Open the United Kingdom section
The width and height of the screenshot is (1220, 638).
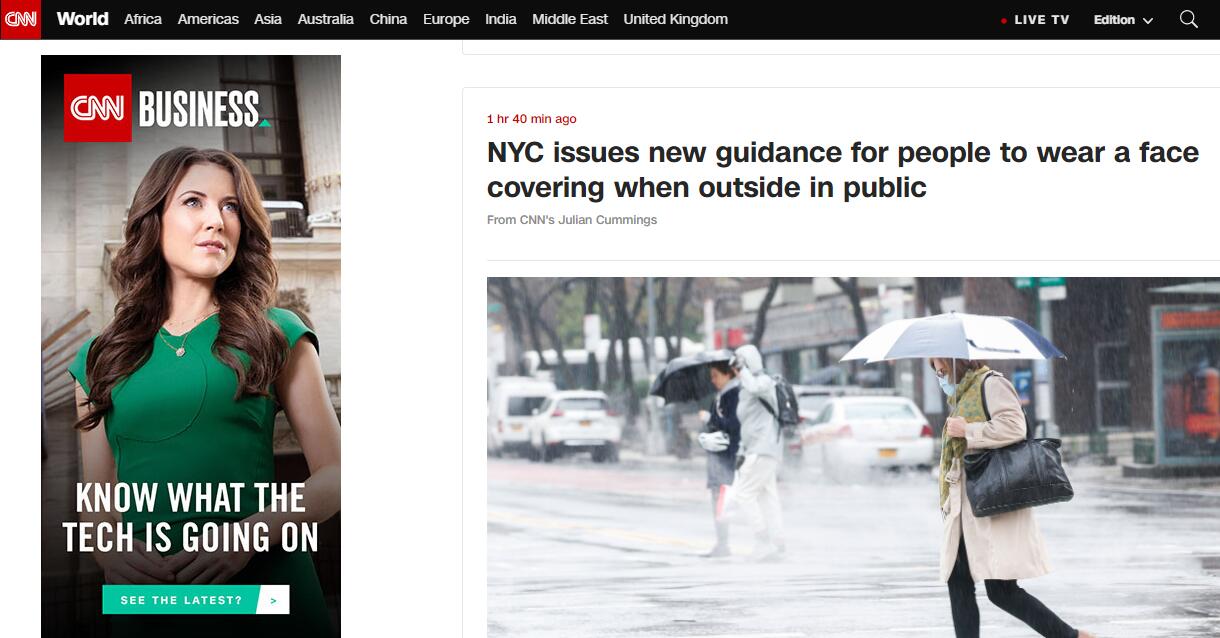tap(676, 19)
